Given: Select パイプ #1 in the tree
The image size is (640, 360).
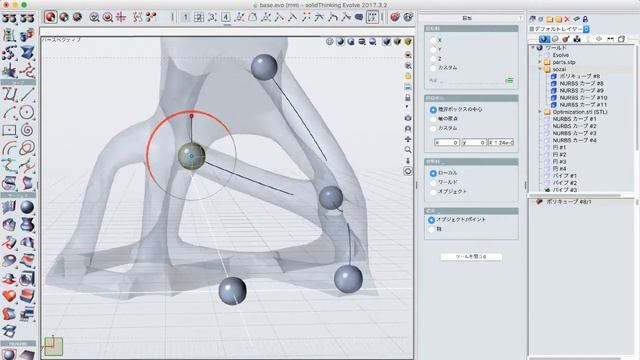Looking at the screenshot, I should [x=564, y=176].
